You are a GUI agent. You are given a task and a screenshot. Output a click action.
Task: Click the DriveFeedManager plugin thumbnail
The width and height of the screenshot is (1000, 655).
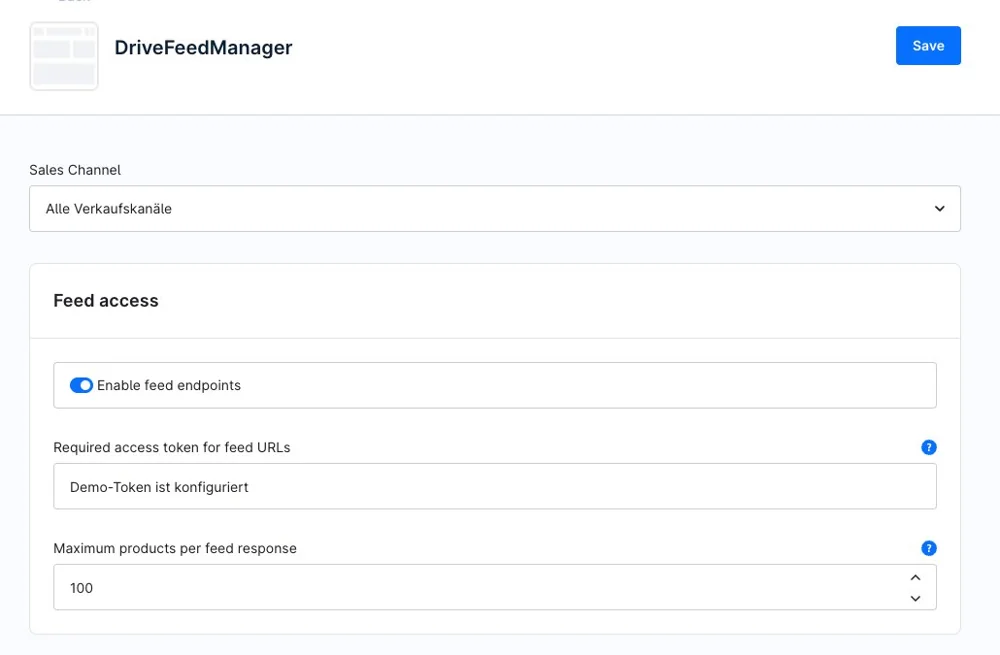[64, 56]
